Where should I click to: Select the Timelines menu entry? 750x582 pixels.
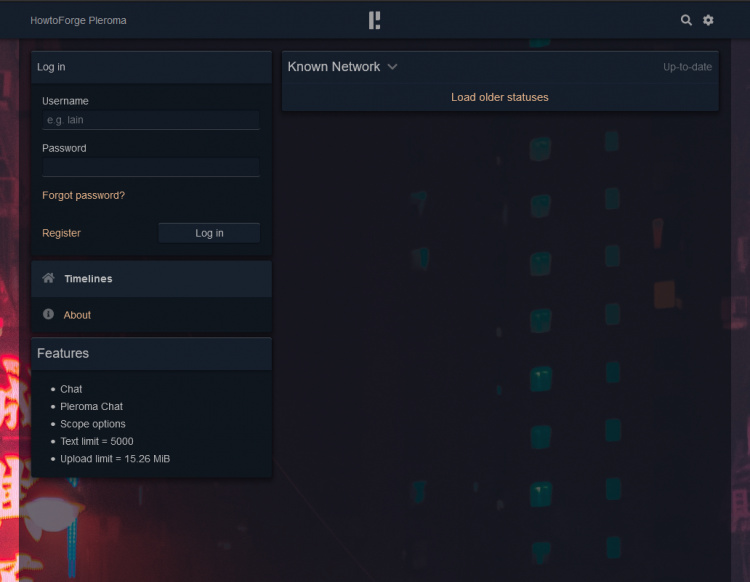click(x=88, y=279)
